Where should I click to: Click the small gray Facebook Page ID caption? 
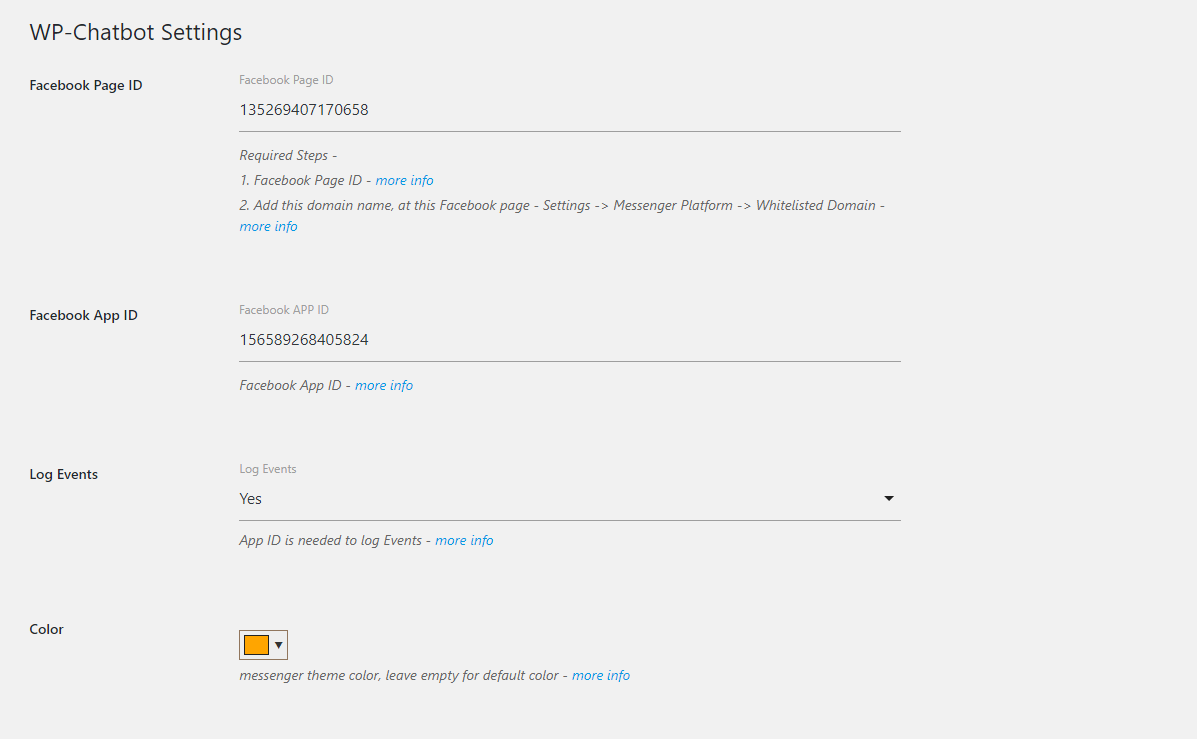tap(286, 80)
